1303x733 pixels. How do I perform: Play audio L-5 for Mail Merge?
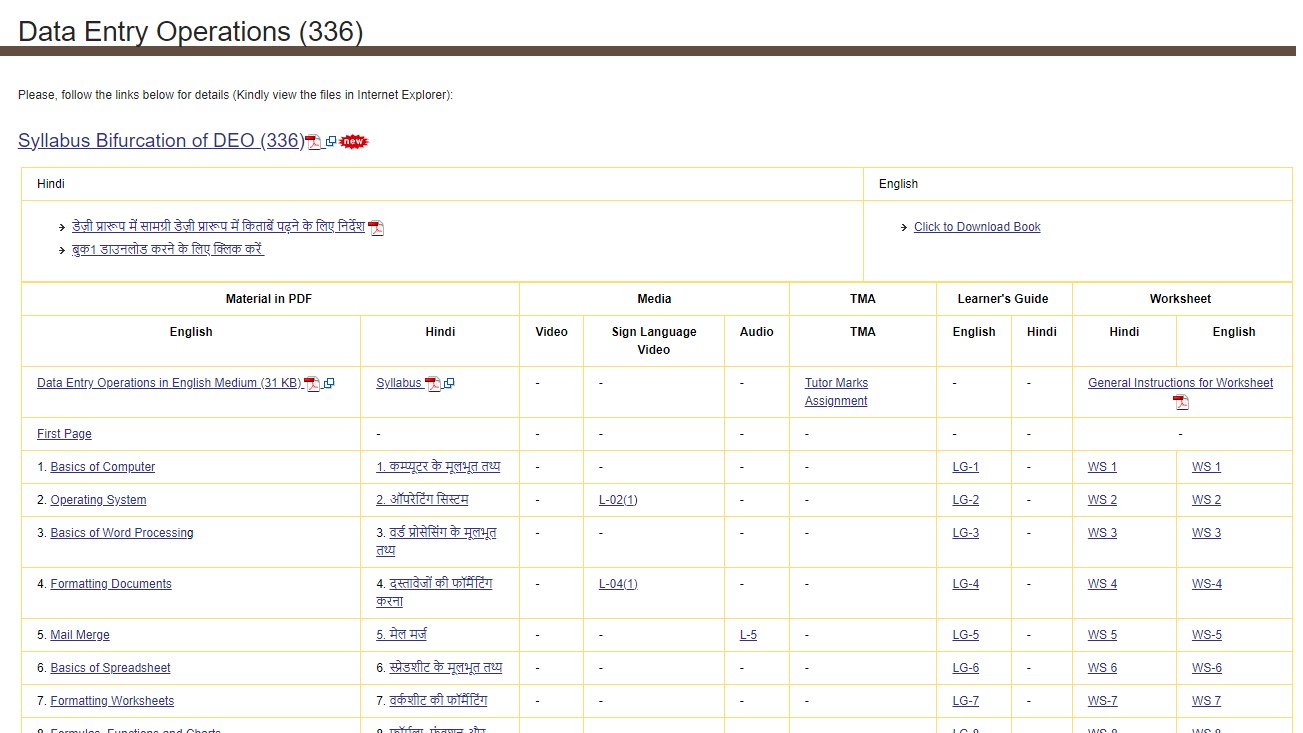click(748, 635)
